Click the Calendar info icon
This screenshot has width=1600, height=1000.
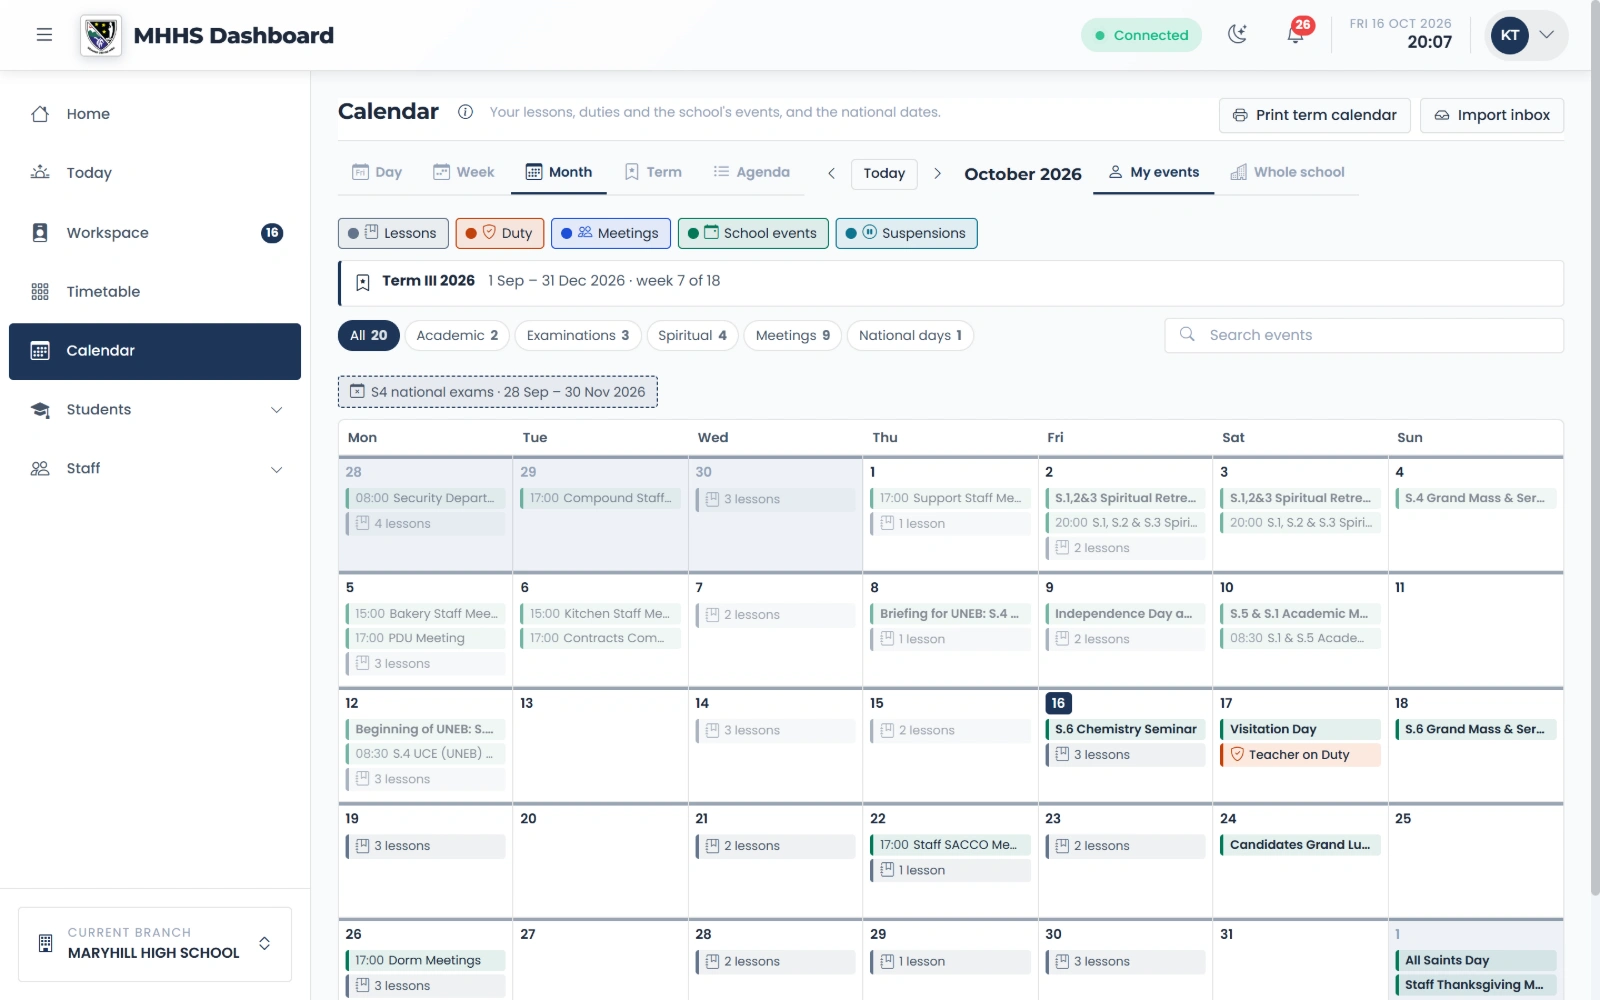(x=465, y=112)
